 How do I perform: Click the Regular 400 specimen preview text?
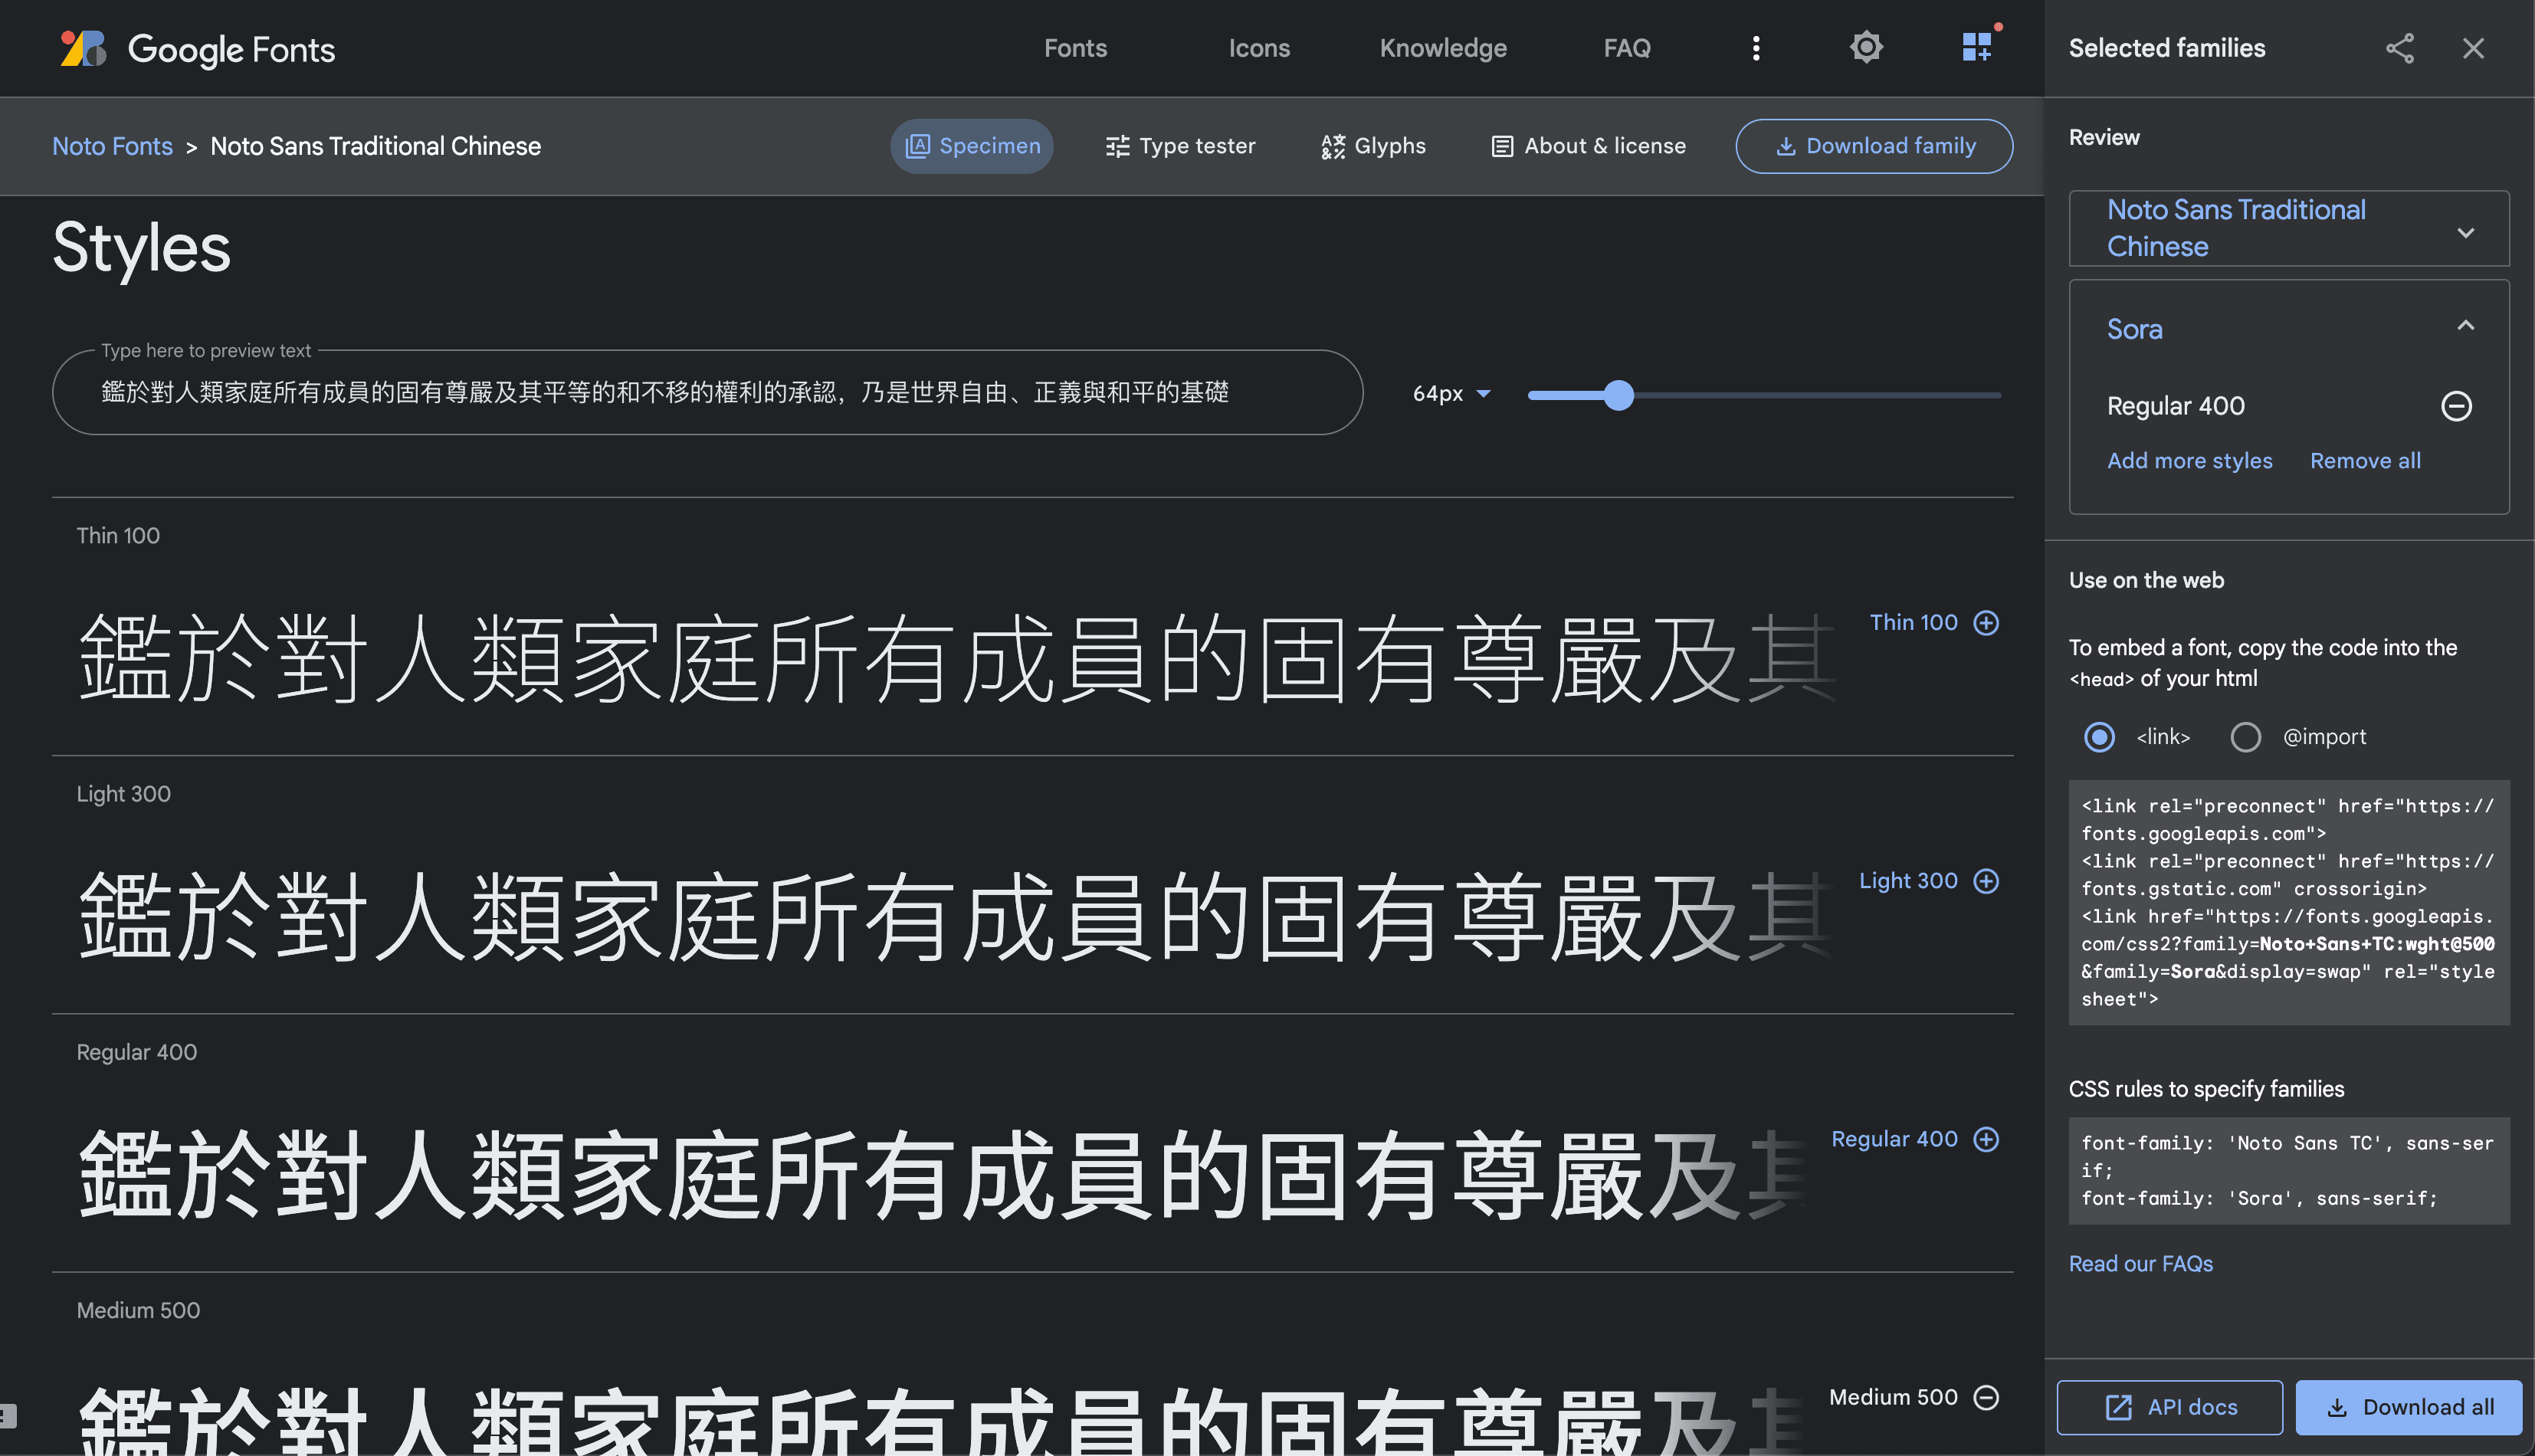pyautogui.click(x=940, y=1174)
